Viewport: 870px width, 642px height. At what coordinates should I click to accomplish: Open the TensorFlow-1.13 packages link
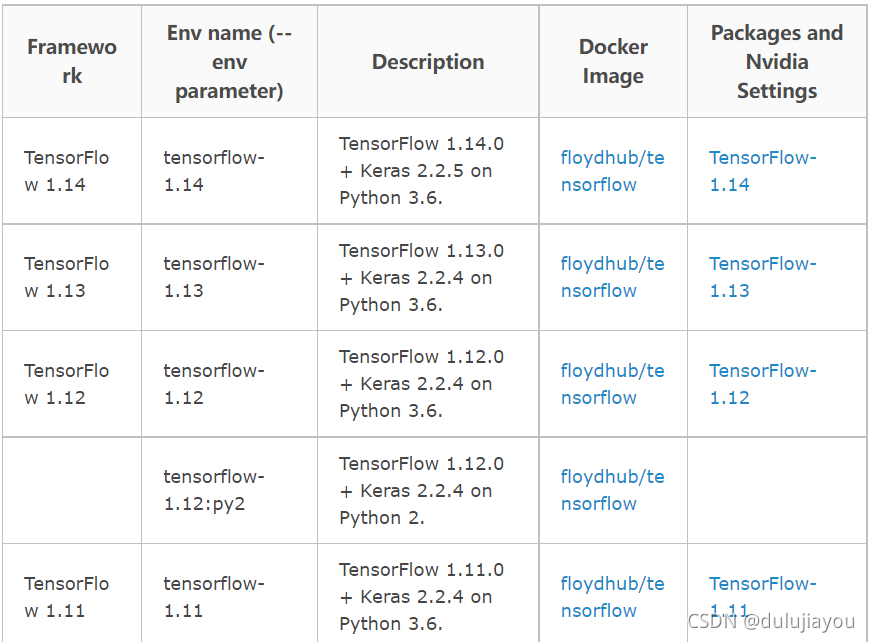coord(762,277)
